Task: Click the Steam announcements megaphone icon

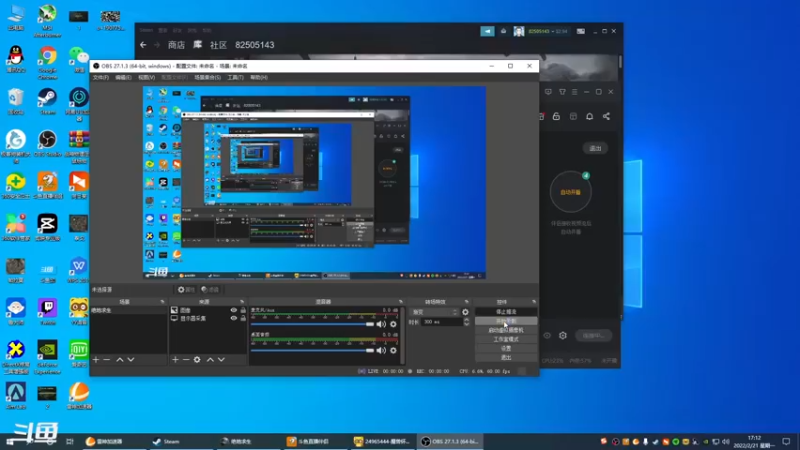Action: [x=487, y=31]
